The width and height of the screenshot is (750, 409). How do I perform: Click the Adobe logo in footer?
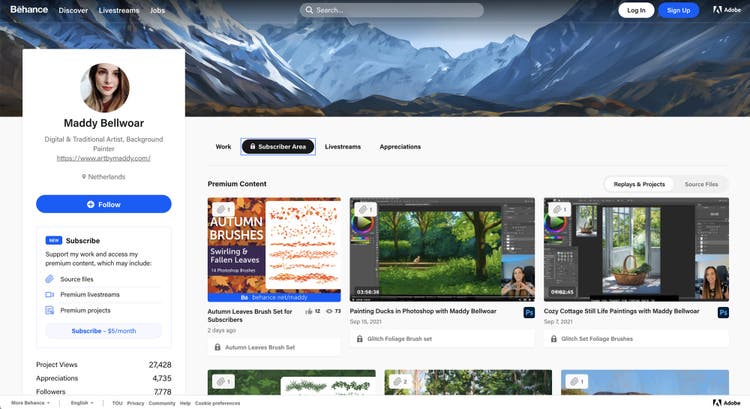(726, 402)
